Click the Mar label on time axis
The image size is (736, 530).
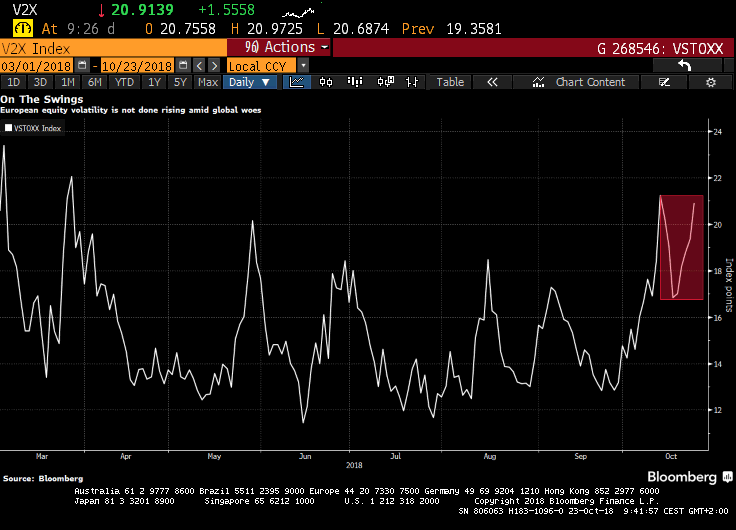point(42,456)
